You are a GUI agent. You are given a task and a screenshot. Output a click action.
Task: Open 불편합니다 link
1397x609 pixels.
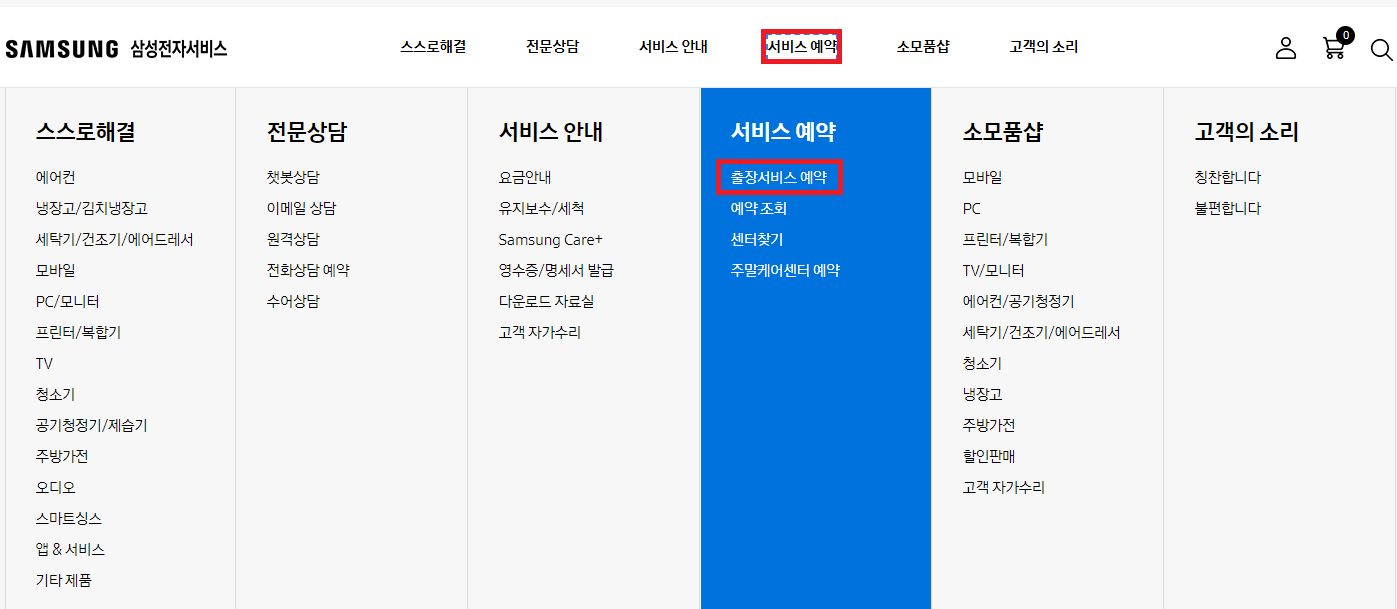[1228, 209]
